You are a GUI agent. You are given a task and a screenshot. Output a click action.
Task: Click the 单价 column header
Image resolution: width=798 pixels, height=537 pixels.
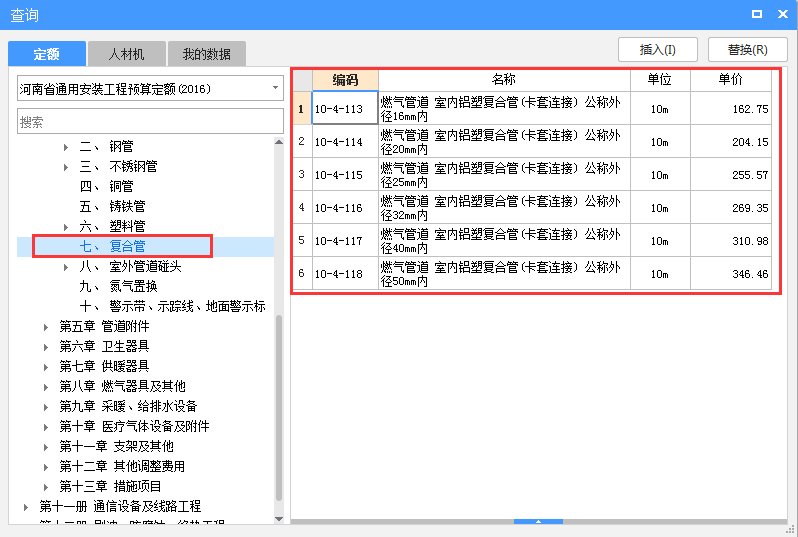click(x=731, y=80)
